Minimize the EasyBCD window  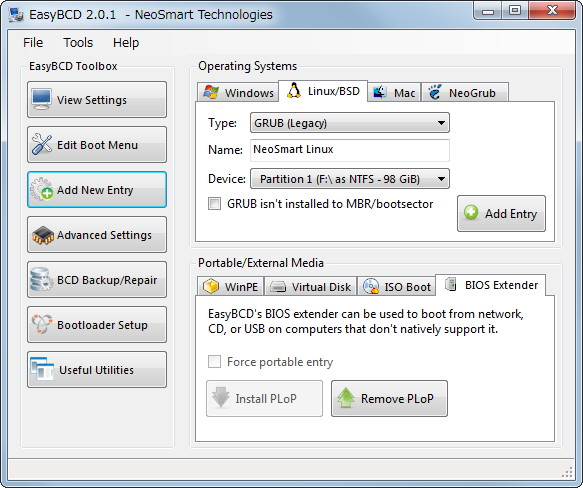tap(487, 10)
